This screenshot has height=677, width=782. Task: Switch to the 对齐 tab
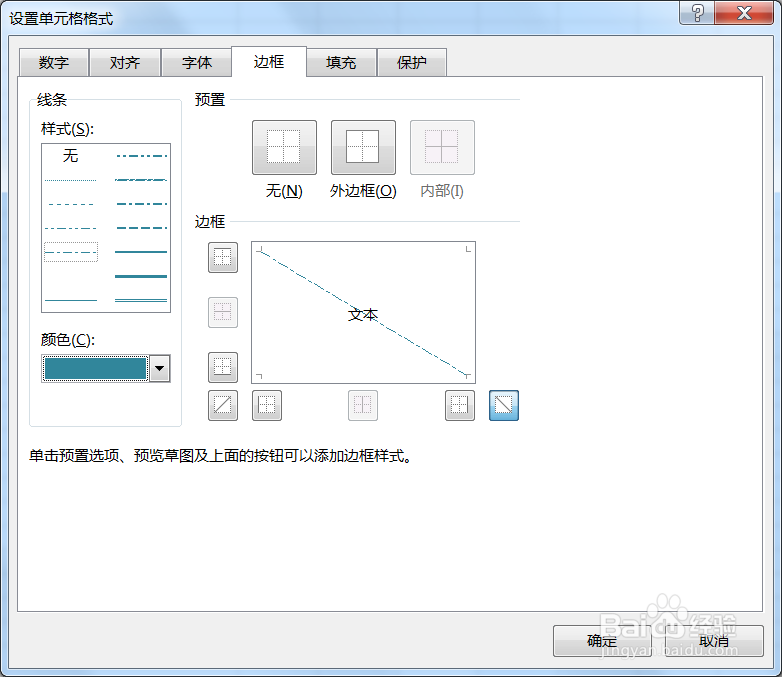125,62
